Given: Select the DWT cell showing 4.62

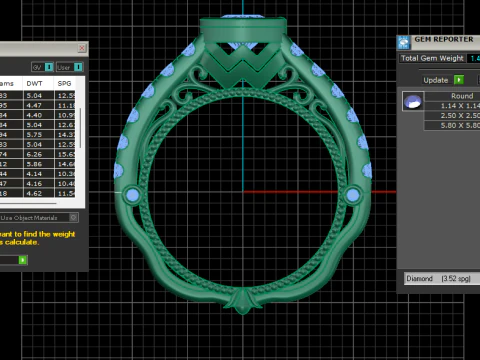Looking at the screenshot, I should click(x=38, y=193).
